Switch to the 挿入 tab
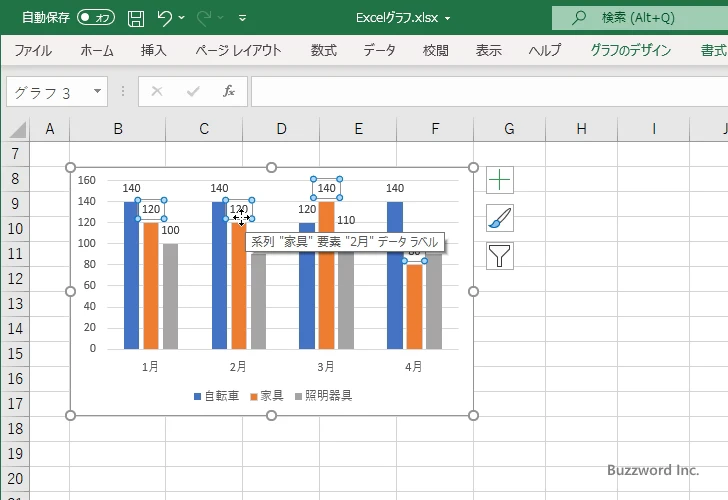The width and height of the screenshot is (728, 500). 154,50
